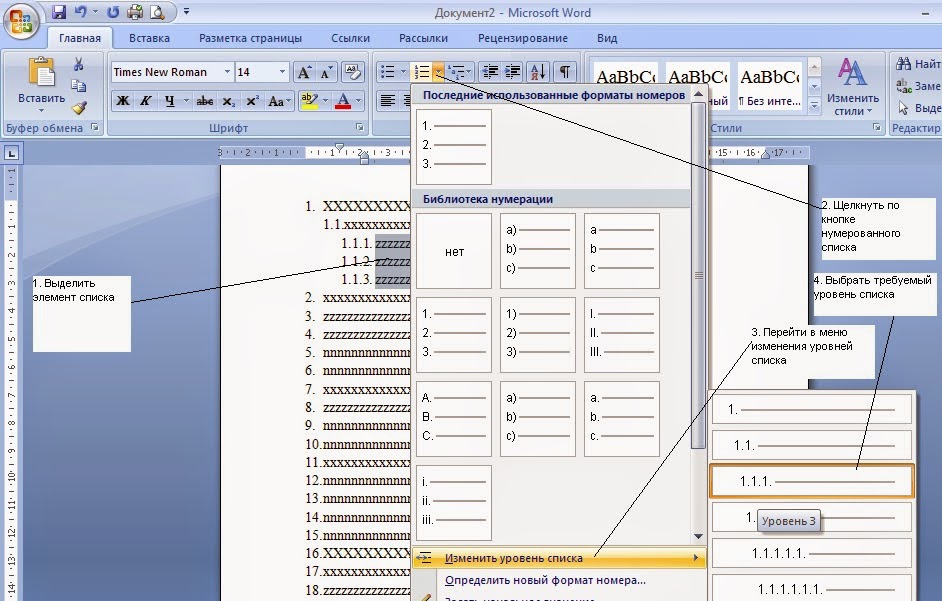Open the Вид tab

(607, 38)
